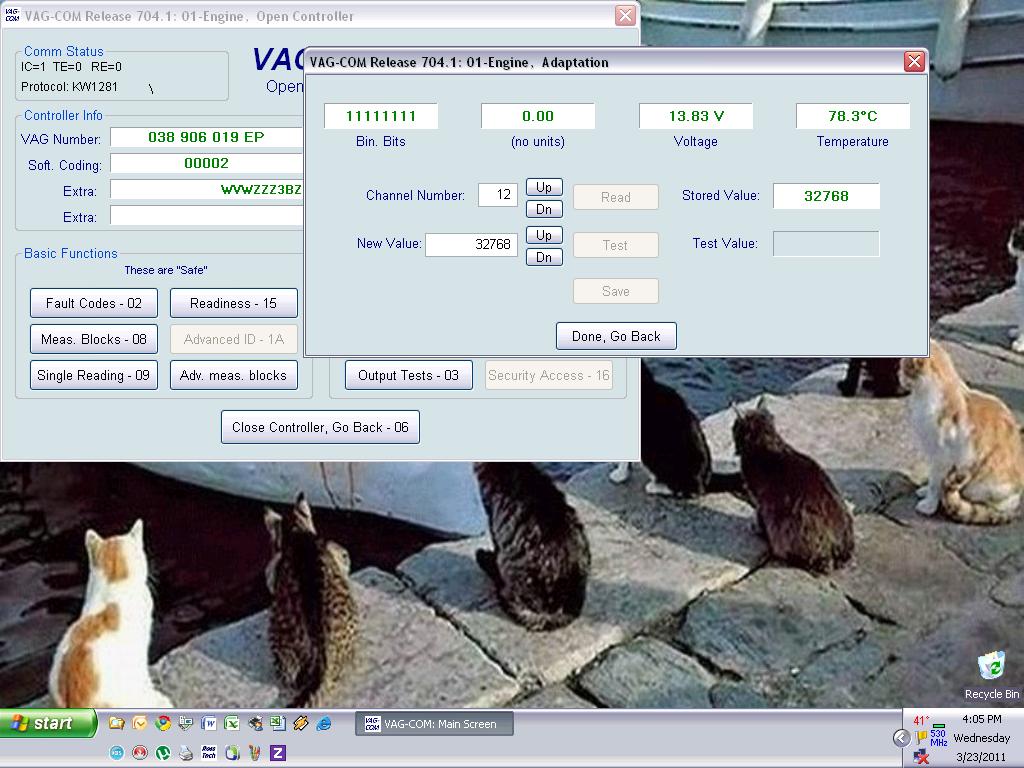Open Readiness - 15 function
This screenshot has width=1024, height=768.
pyautogui.click(x=233, y=303)
